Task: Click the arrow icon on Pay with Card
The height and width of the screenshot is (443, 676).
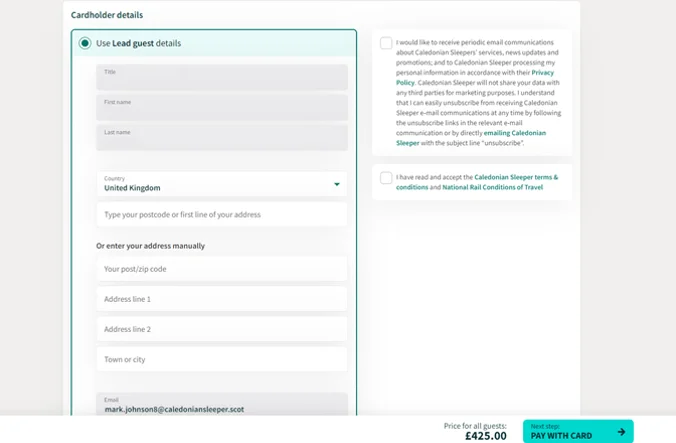Action: (621, 432)
